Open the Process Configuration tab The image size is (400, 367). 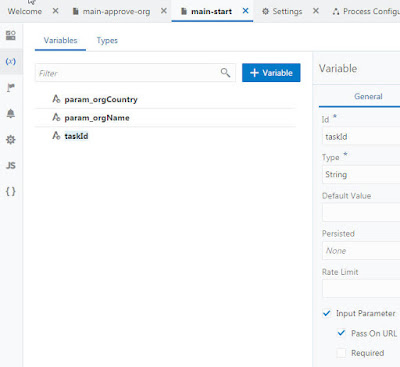(x=371, y=11)
